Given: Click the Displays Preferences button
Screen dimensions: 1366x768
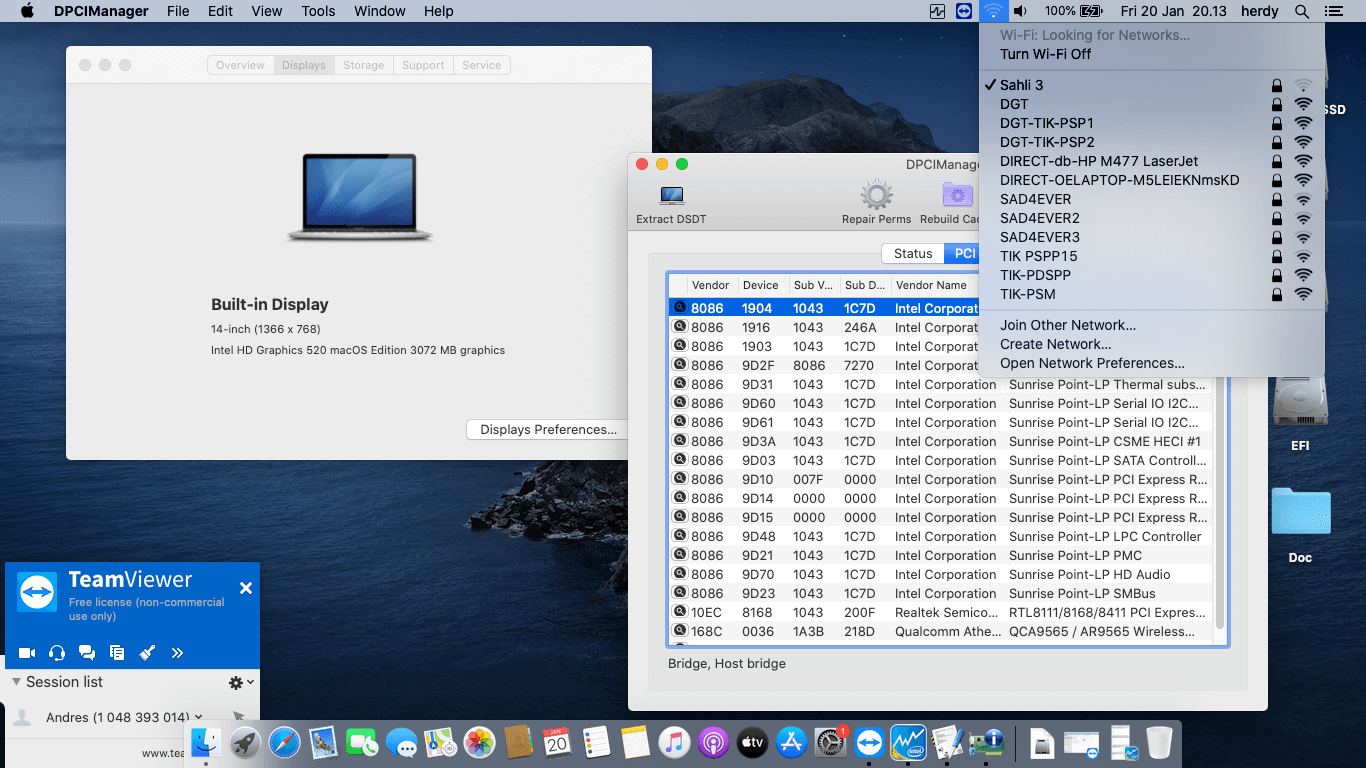Looking at the screenshot, I should 547,429.
